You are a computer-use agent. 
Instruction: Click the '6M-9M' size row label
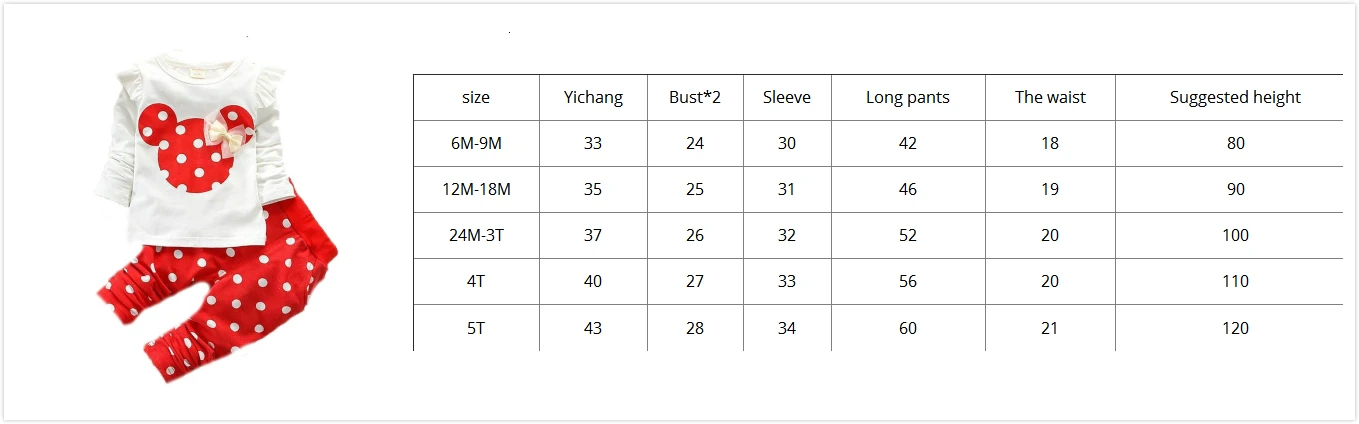(x=476, y=143)
